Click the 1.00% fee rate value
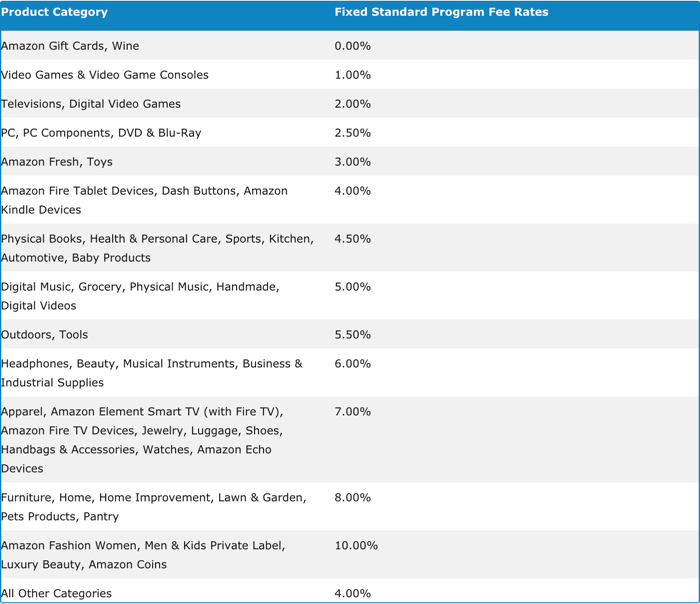The image size is (700, 604). click(353, 75)
